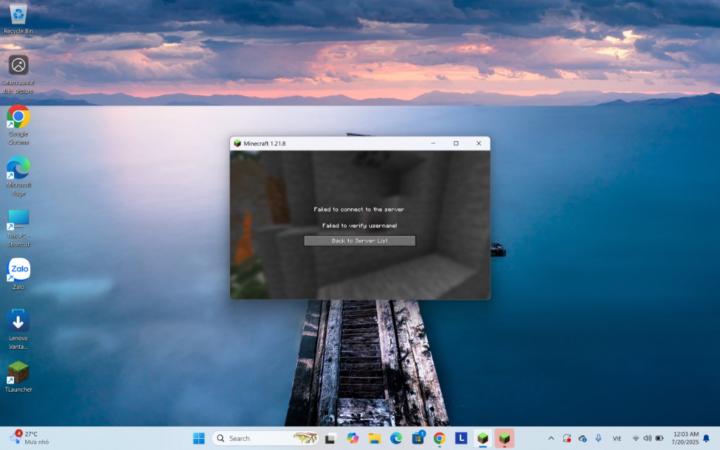Viewport: 720px width, 450px height.
Task: Click Back to Server List button
Action: 360,241
